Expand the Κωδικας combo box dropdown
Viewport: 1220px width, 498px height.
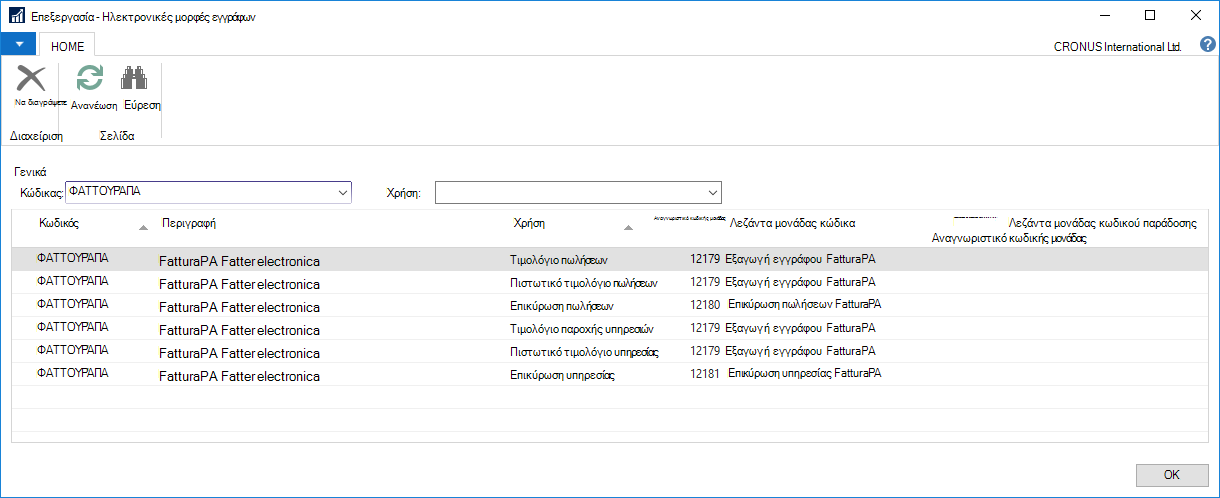(x=343, y=191)
